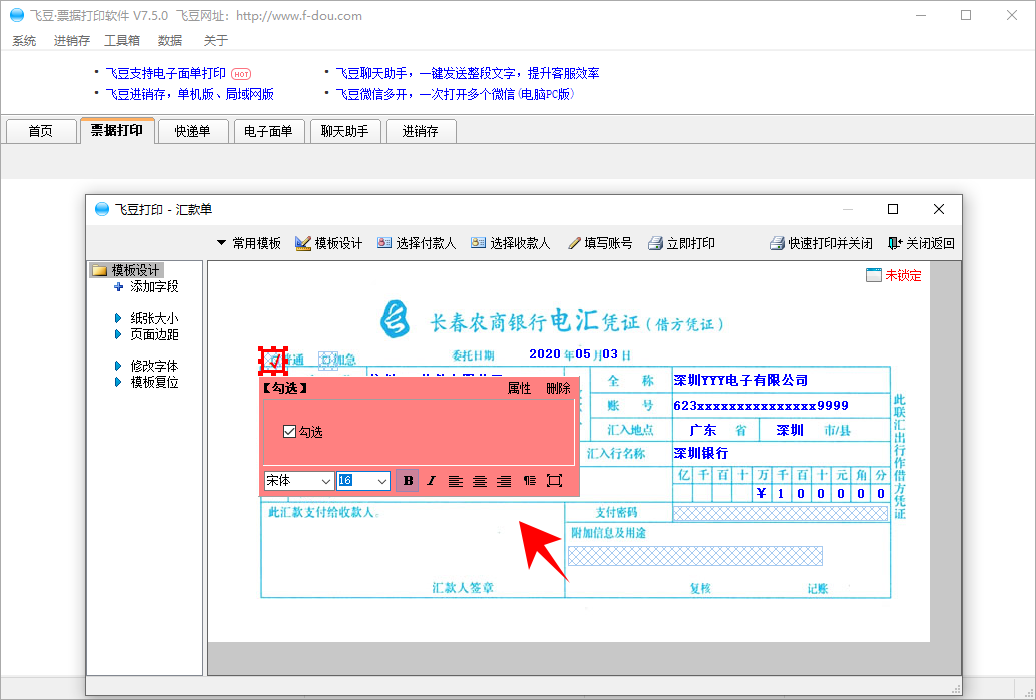Screen dimensions: 1036x700
Task: Switch to the 电子面单 tab
Action: pyautogui.click(x=268, y=131)
